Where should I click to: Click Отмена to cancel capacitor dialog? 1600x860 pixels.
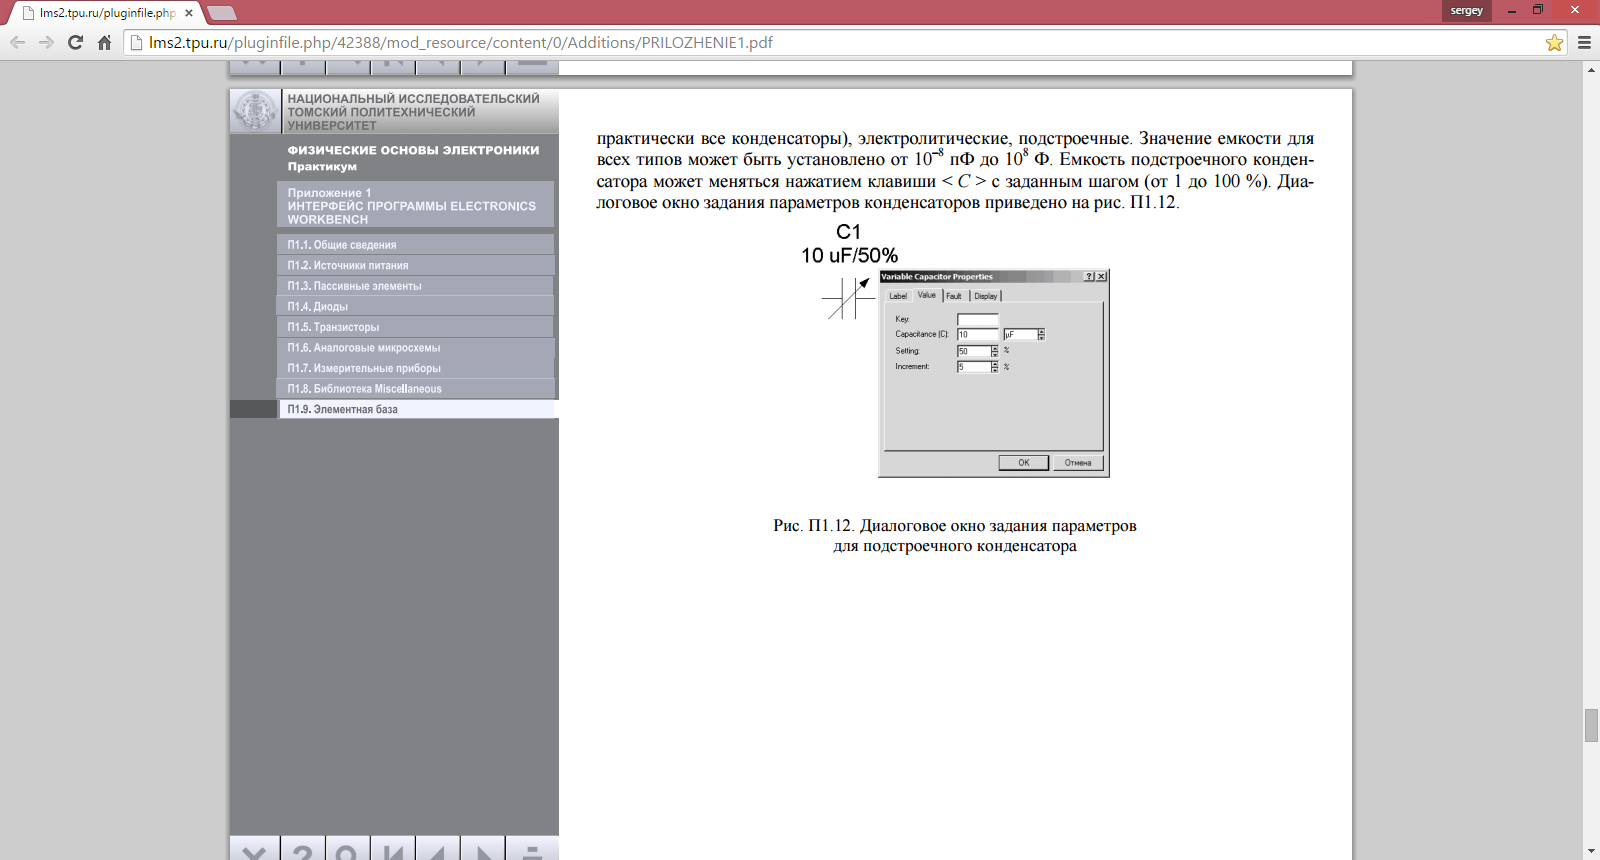(1078, 463)
